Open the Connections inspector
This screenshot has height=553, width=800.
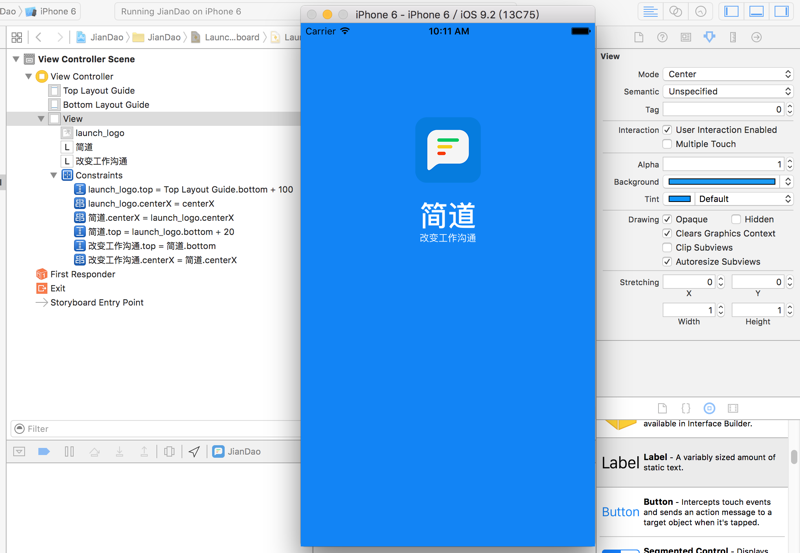[x=757, y=37]
